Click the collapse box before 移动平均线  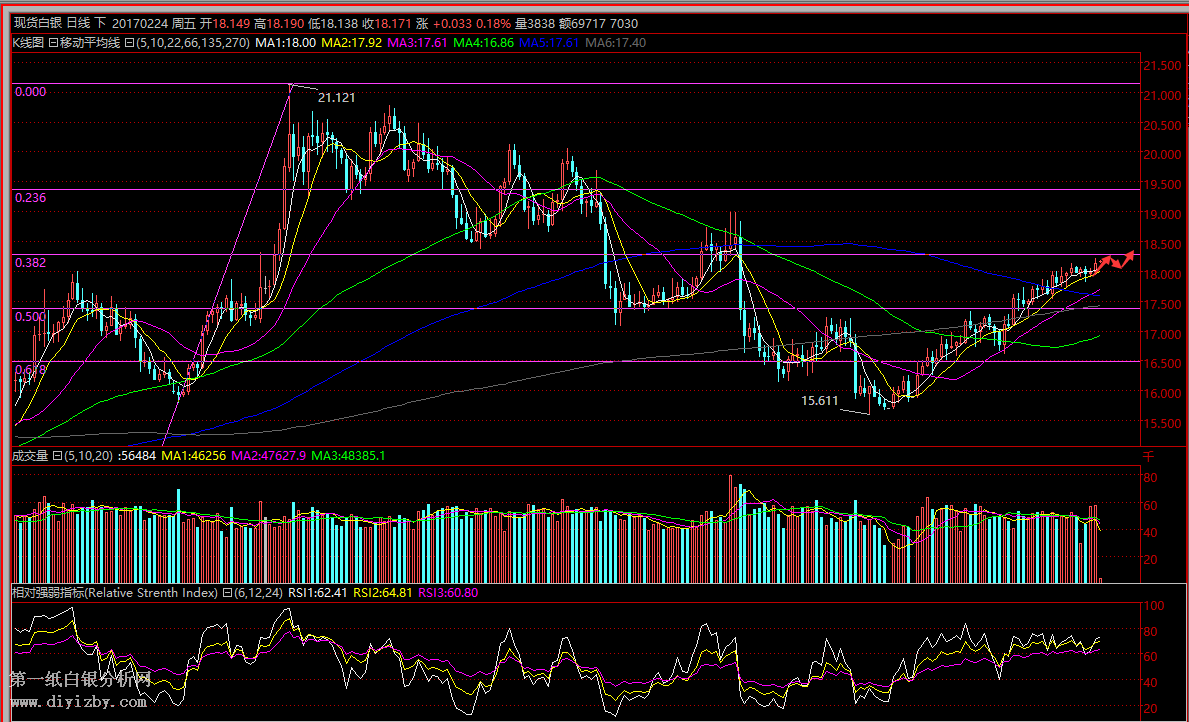click(x=53, y=43)
